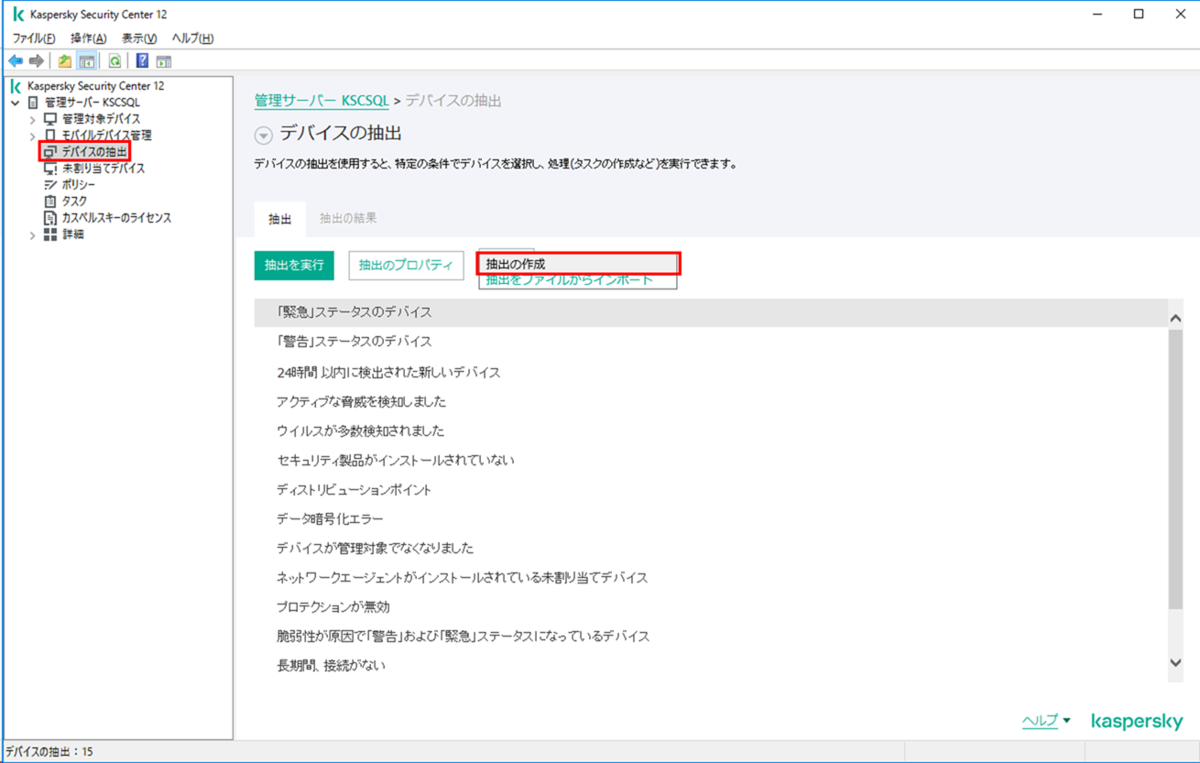1200x763 pixels.
Task: Click the document icon beside カスペルスキーのライセンス
Action: (50, 217)
